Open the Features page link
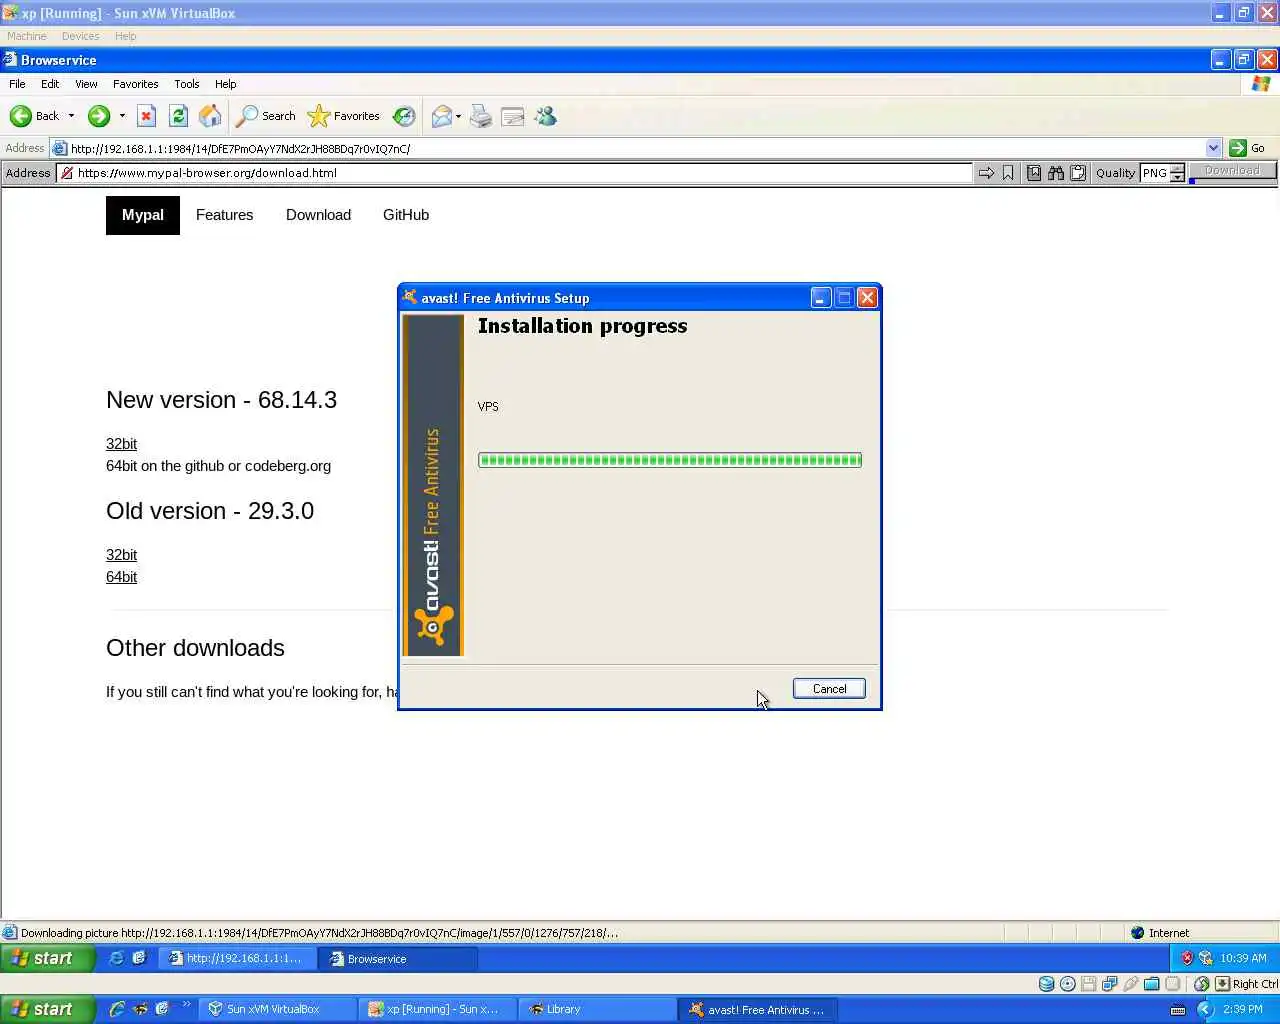 [x=224, y=215]
